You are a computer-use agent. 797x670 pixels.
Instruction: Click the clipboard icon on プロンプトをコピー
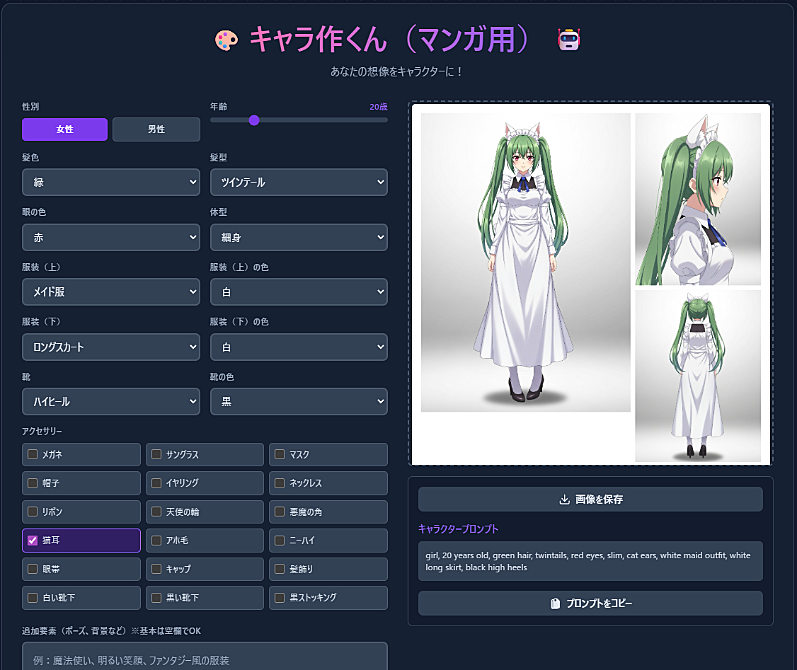554,604
